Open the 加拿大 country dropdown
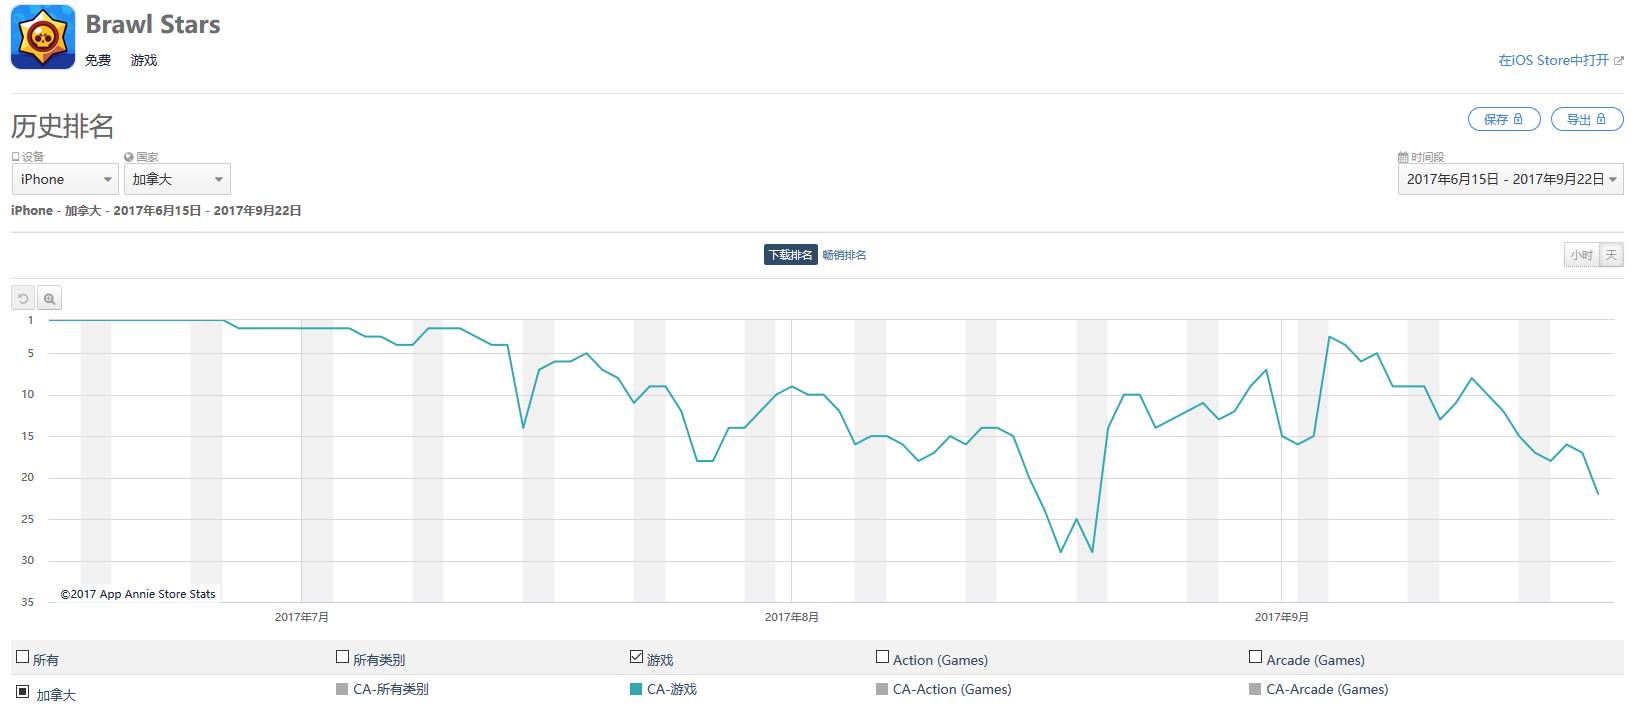The width and height of the screenshot is (1645, 709). (177, 179)
